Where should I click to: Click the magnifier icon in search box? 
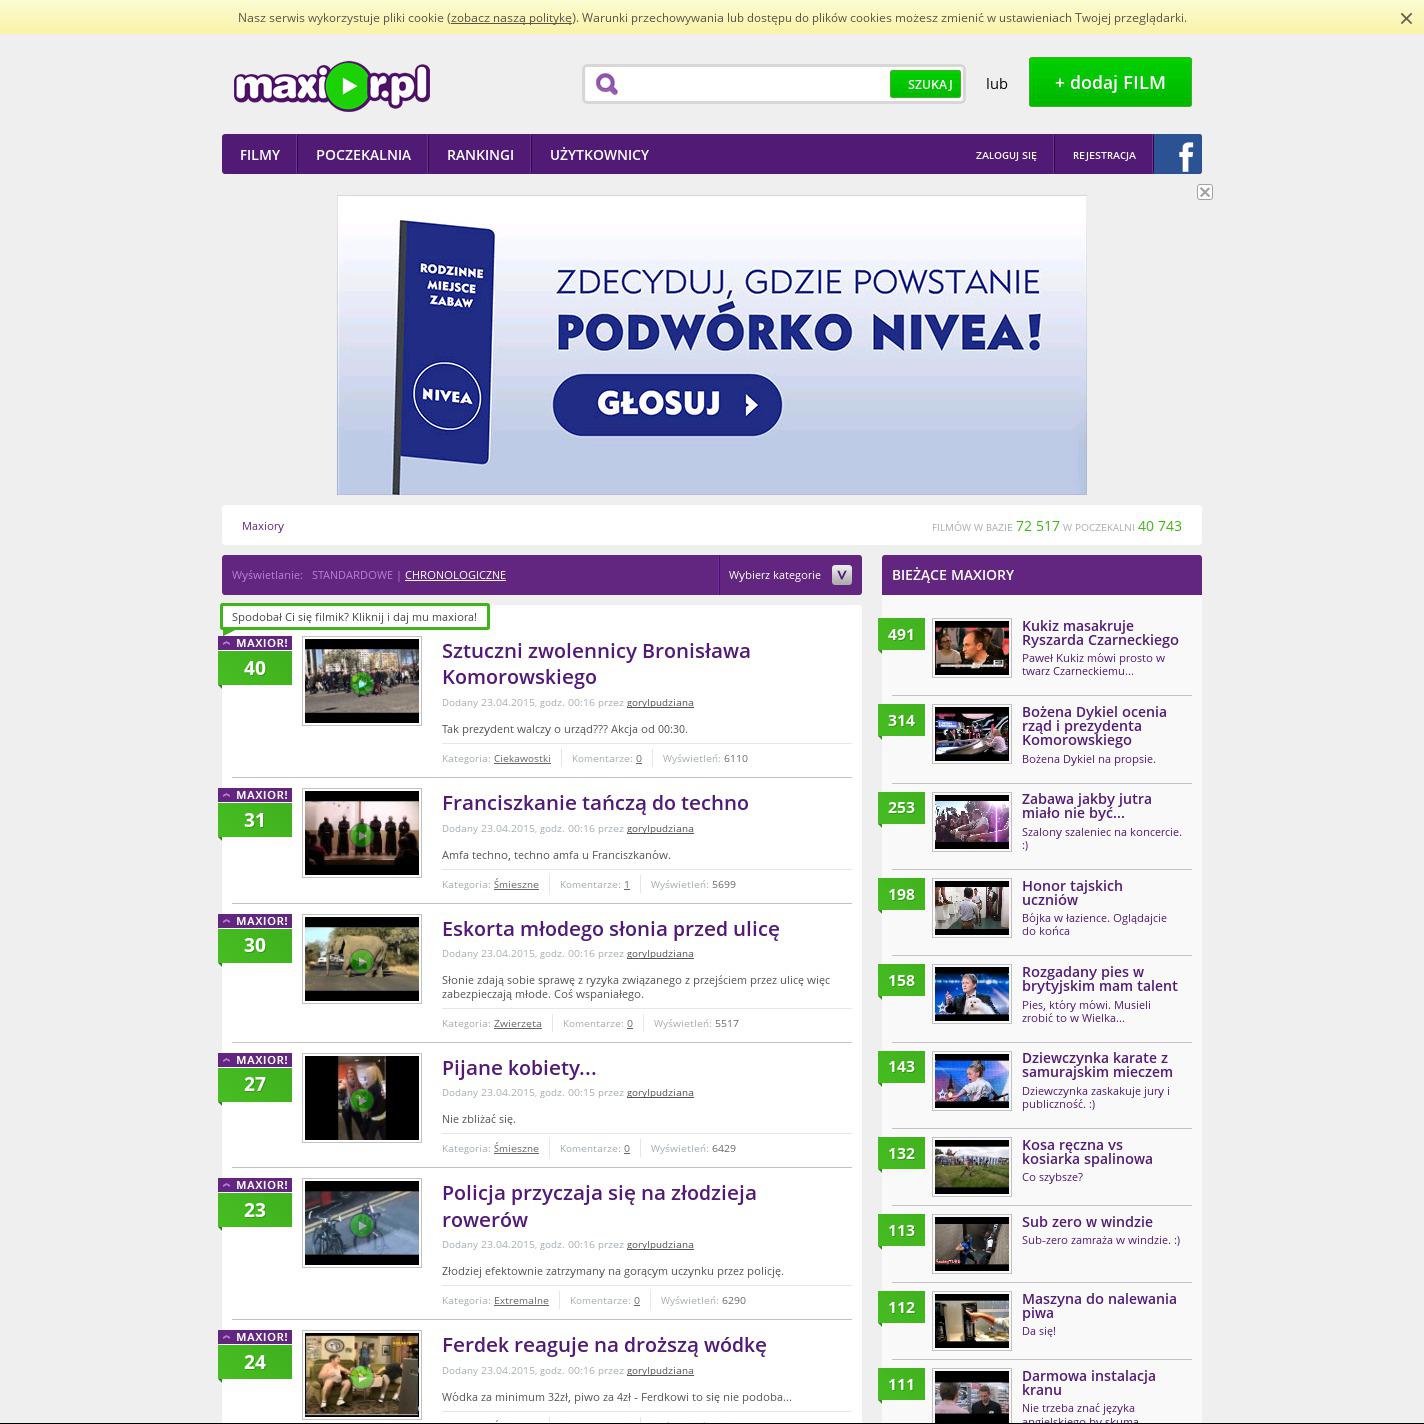607,85
